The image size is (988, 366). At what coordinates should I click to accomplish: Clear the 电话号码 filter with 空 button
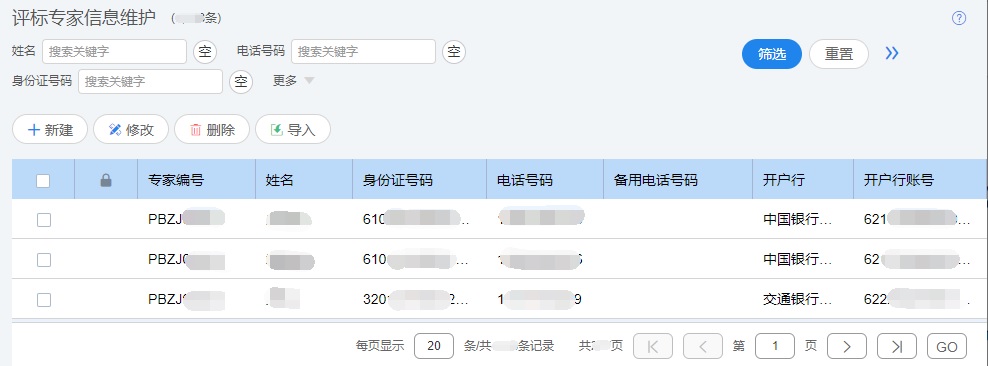tap(454, 52)
